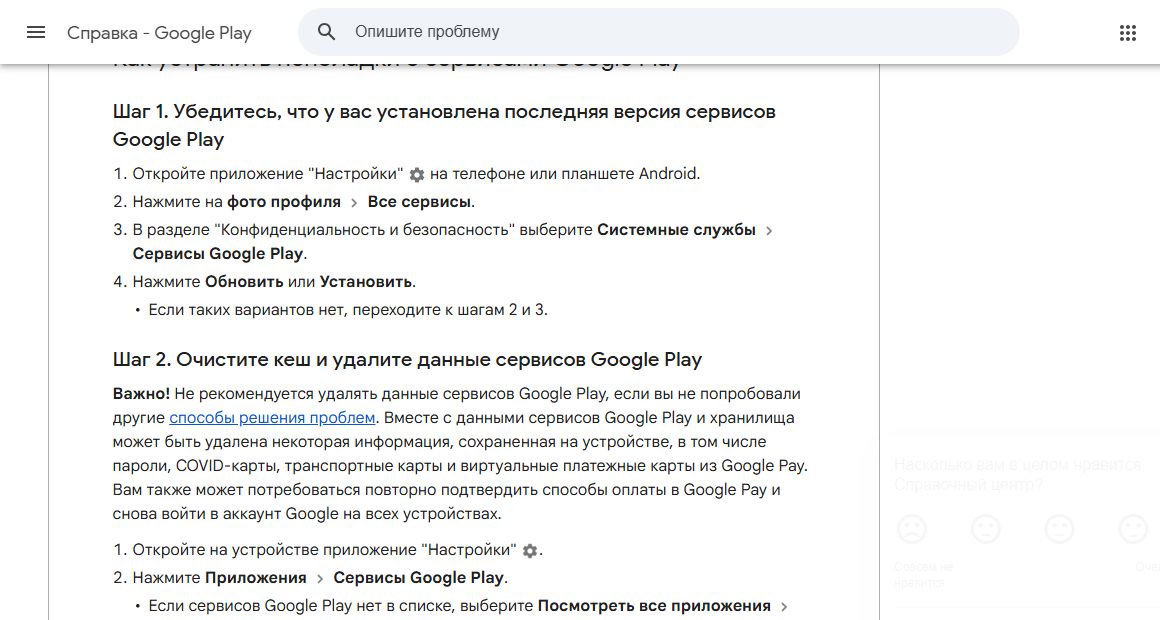This screenshot has height=620, width=1160.
Task: Click the bold "фото профиля" text
Action: 284,201
